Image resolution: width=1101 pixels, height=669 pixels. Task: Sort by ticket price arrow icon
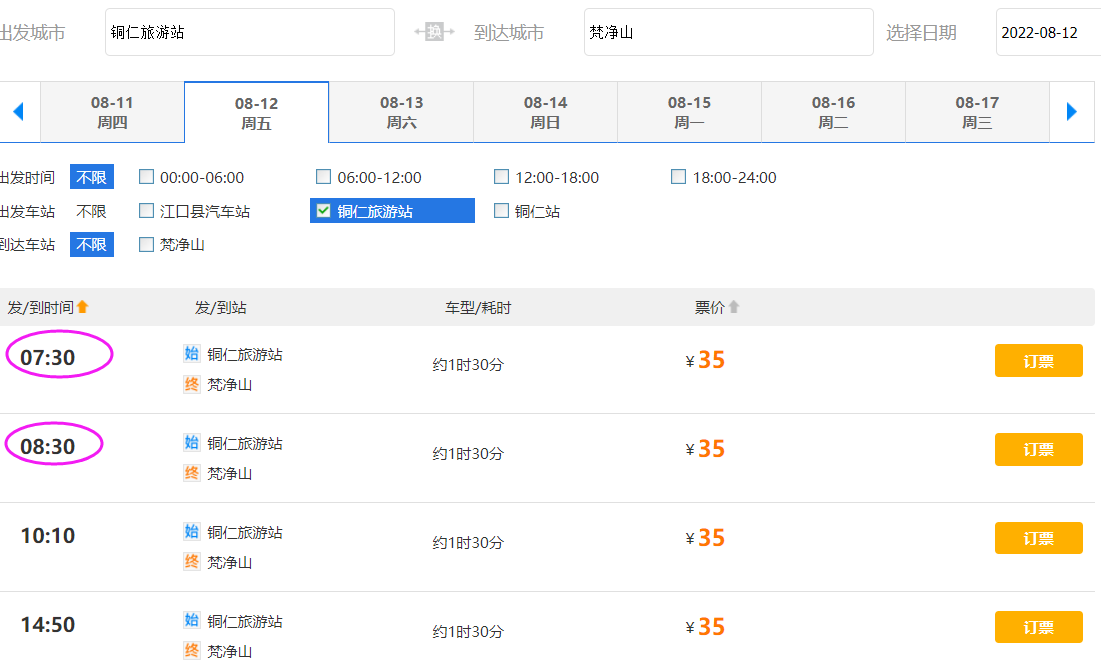[x=734, y=307]
